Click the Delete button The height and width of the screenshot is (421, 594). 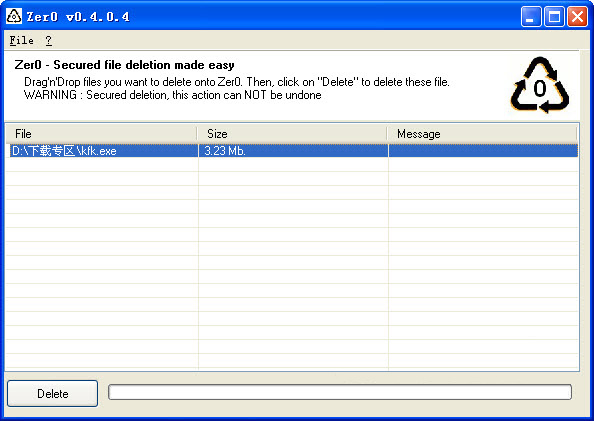click(x=52, y=393)
